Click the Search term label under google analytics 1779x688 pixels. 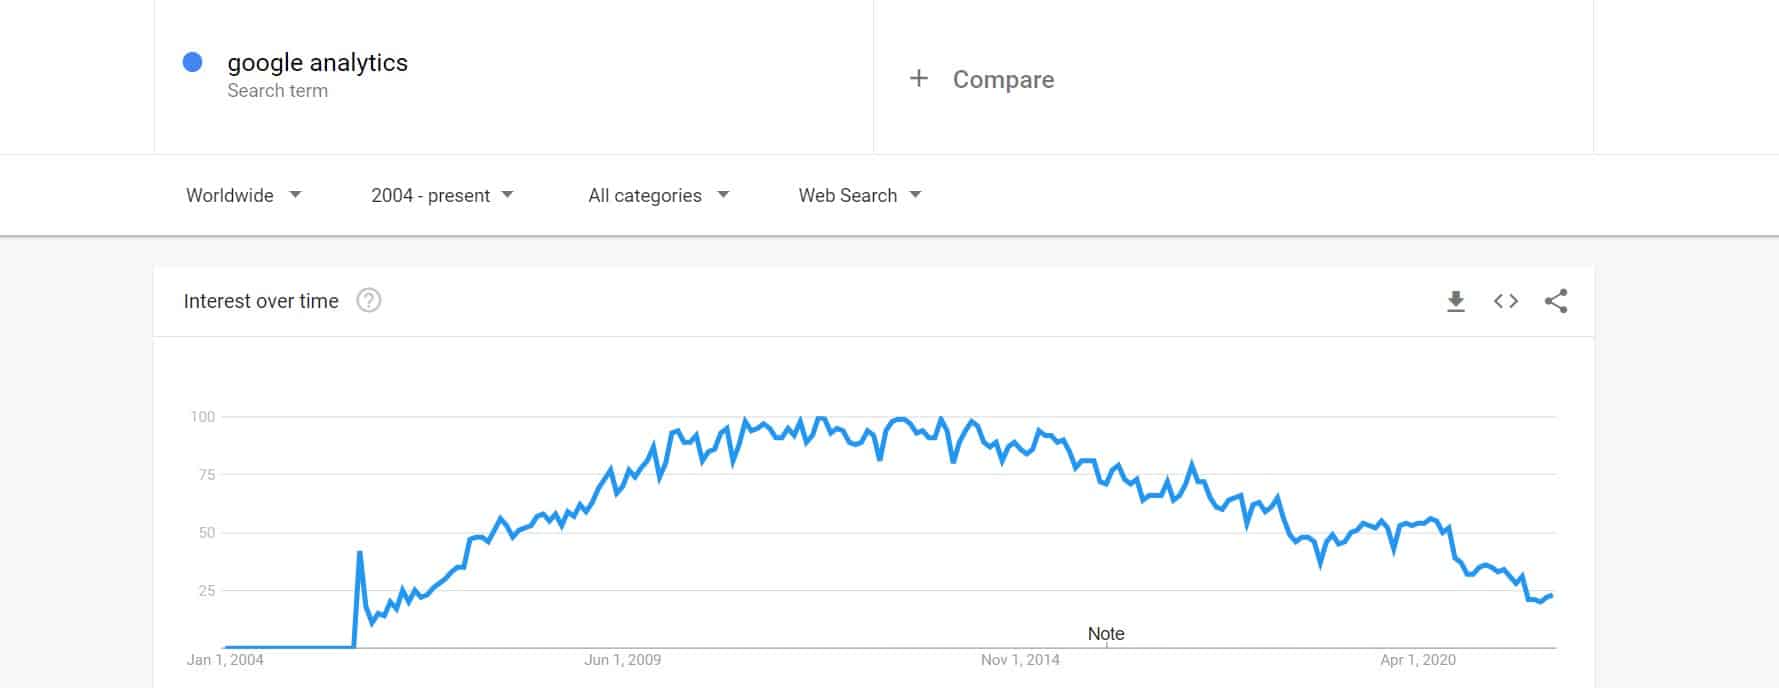[x=277, y=91]
